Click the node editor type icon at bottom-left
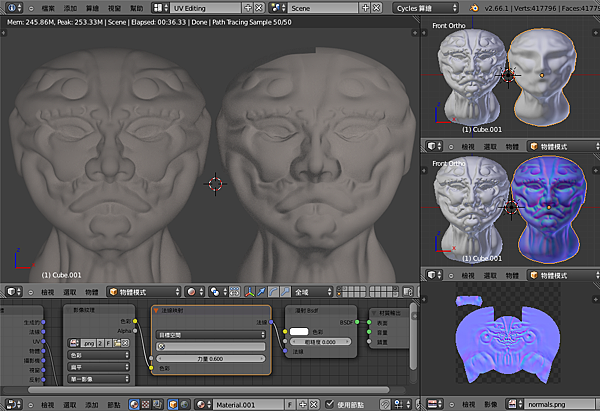This screenshot has width=600, height=411. click(x=12, y=405)
